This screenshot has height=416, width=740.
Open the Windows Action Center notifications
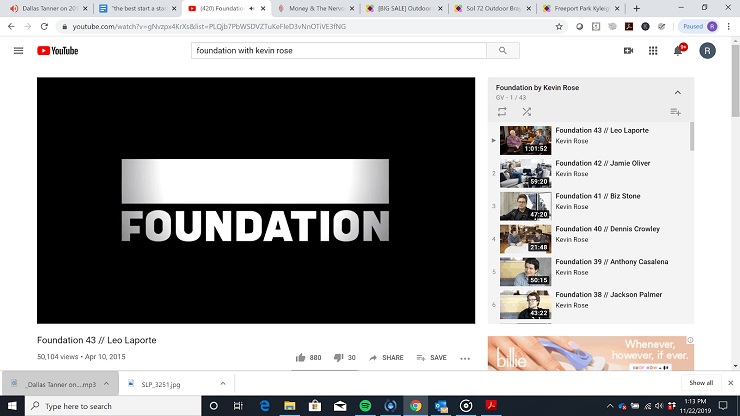coord(723,406)
